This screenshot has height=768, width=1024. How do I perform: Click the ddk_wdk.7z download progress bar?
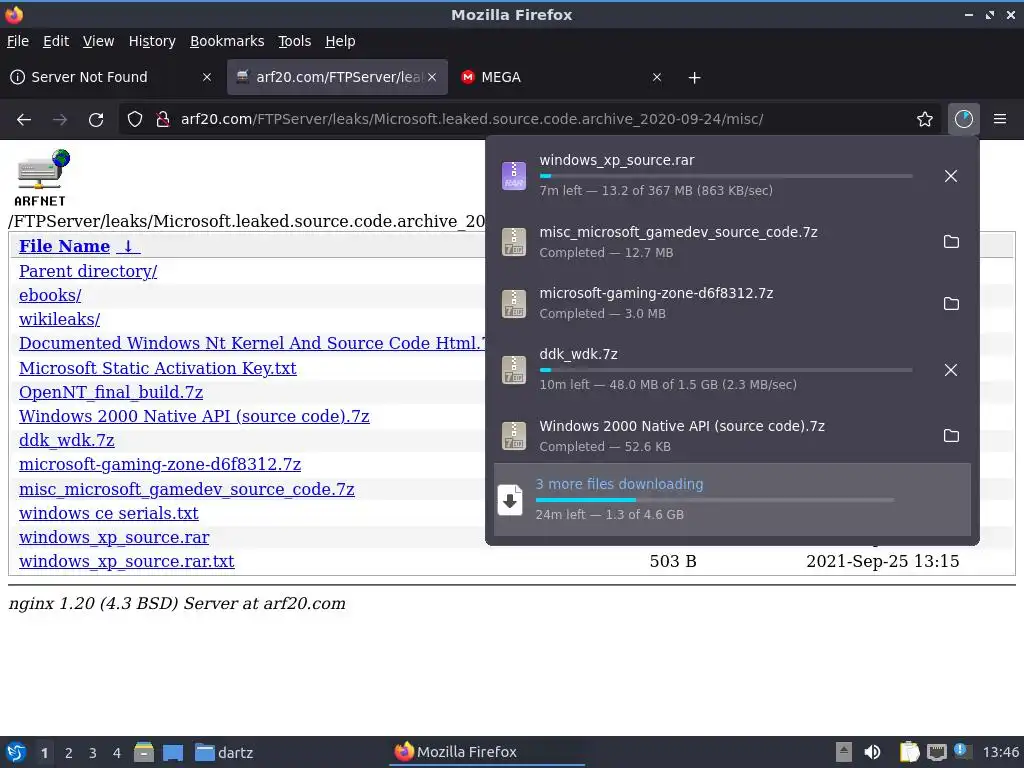(x=726, y=370)
